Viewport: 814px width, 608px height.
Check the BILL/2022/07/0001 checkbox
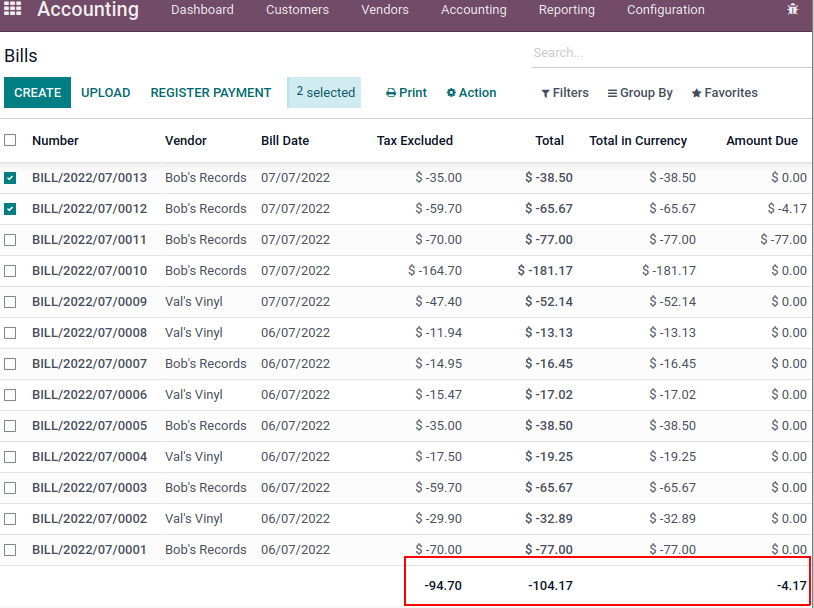tap(10, 550)
